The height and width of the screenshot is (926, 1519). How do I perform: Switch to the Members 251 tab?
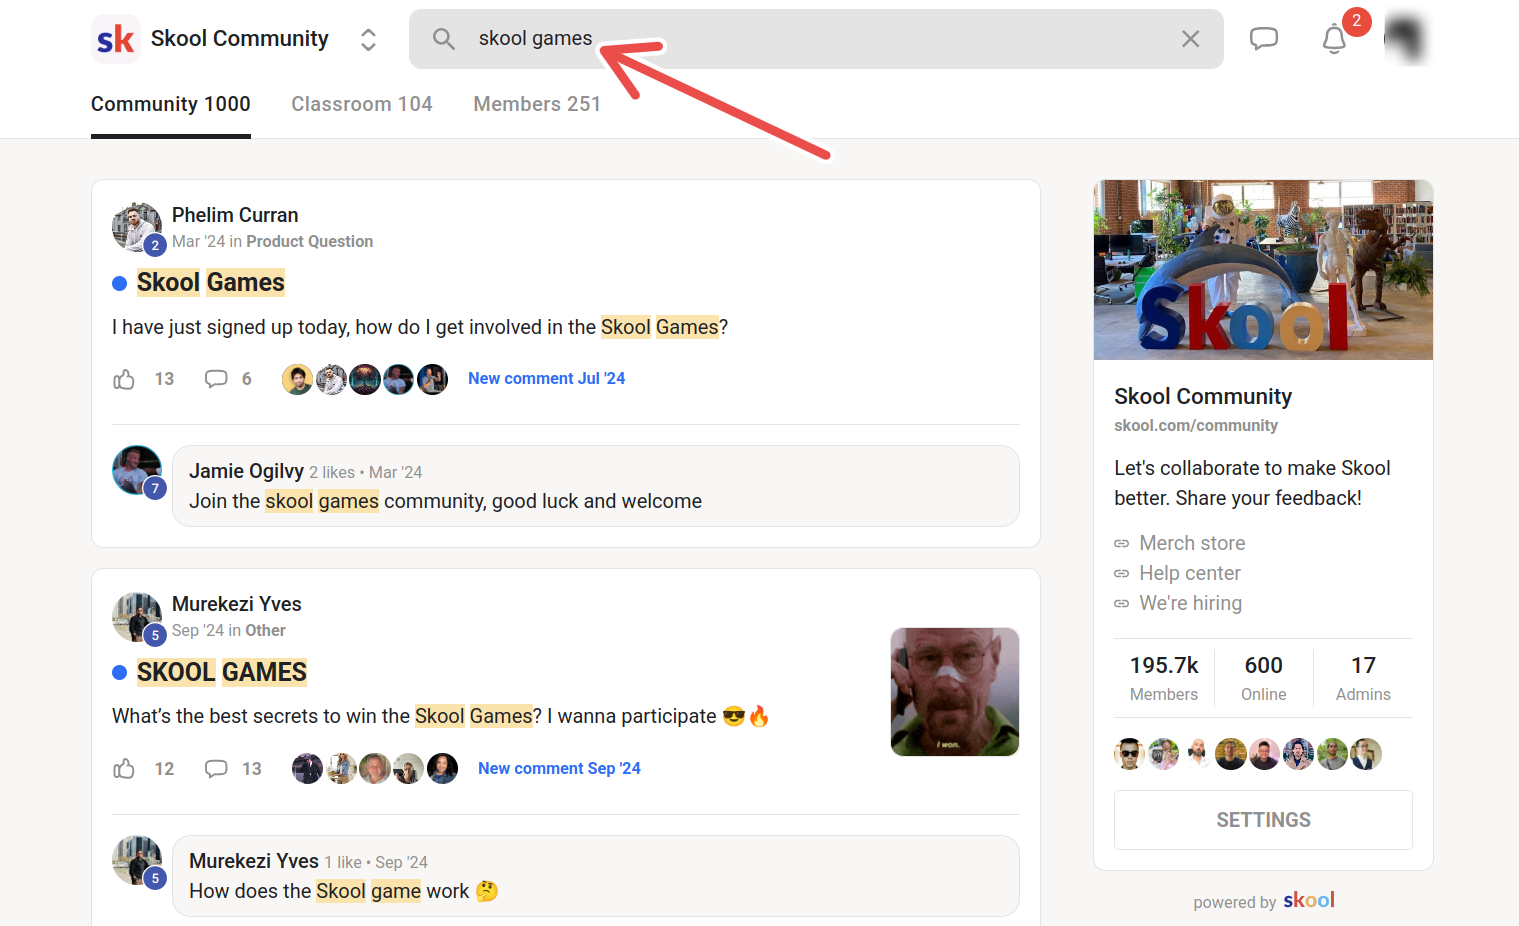(537, 104)
